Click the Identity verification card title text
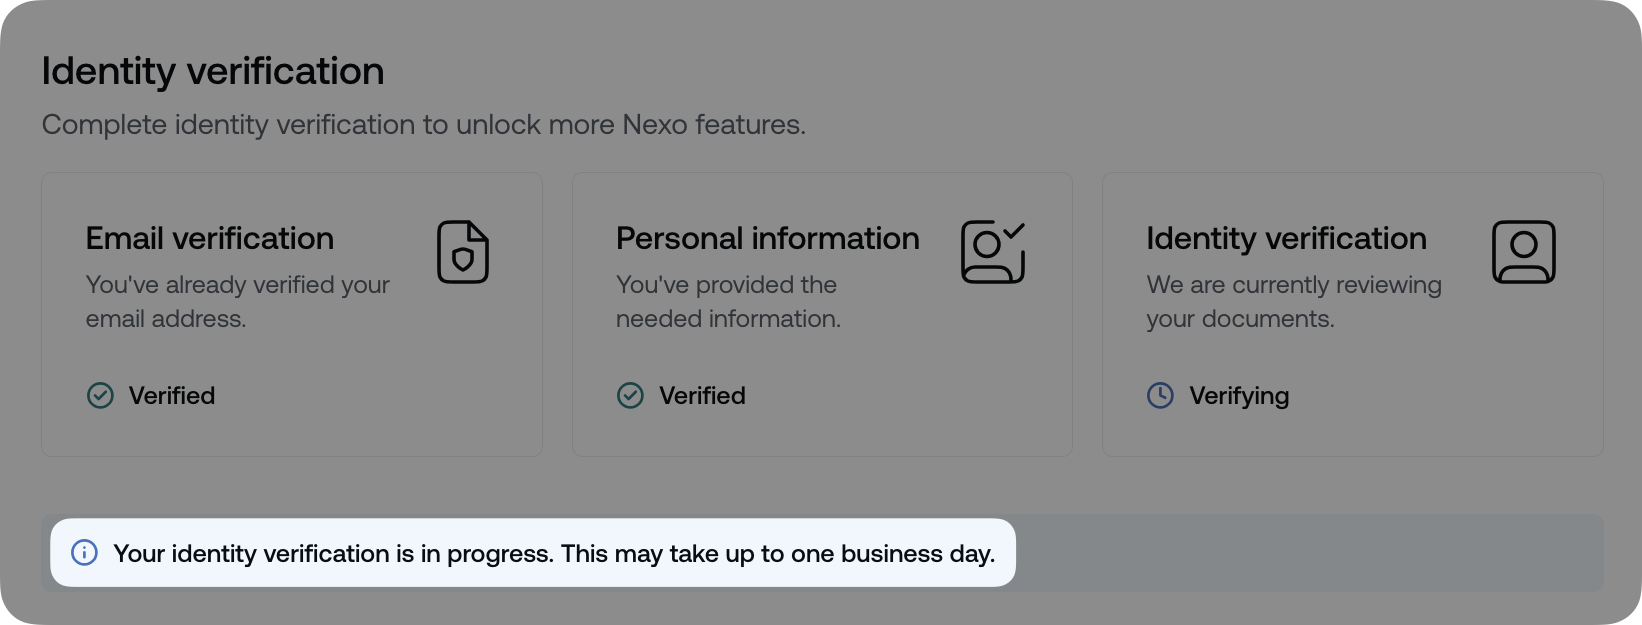1642x625 pixels. coord(1286,238)
